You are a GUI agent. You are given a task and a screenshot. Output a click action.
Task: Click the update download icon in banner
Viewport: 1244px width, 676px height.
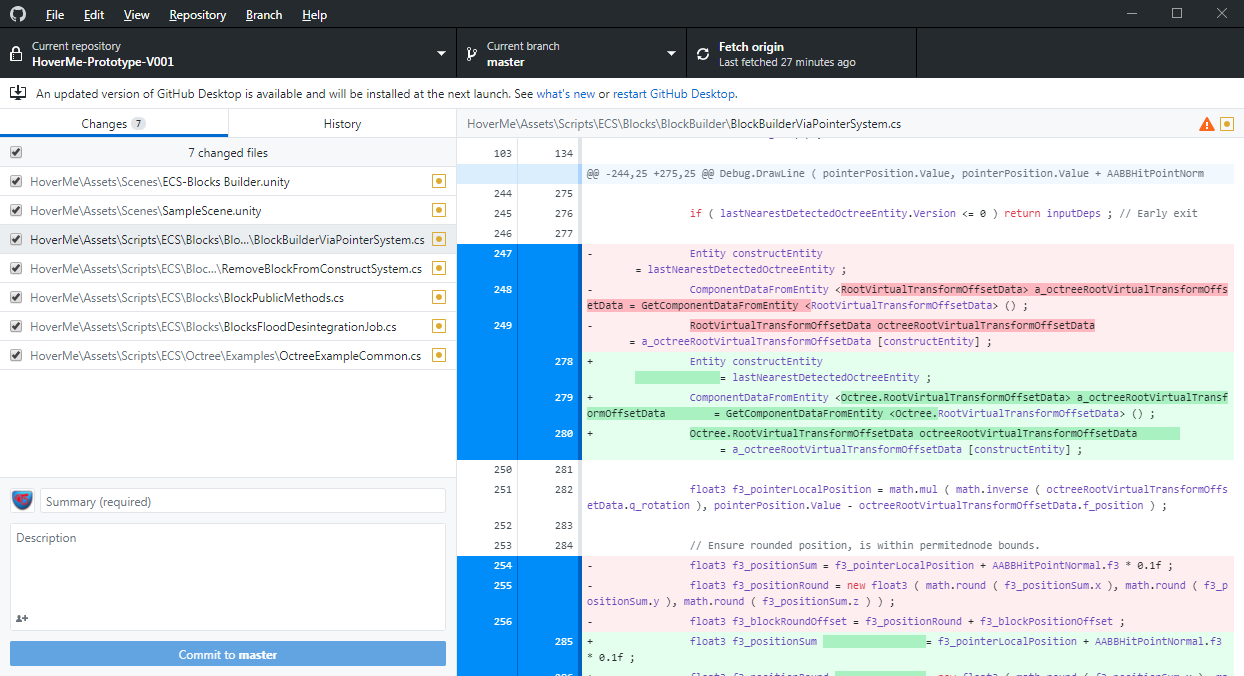pos(18,93)
